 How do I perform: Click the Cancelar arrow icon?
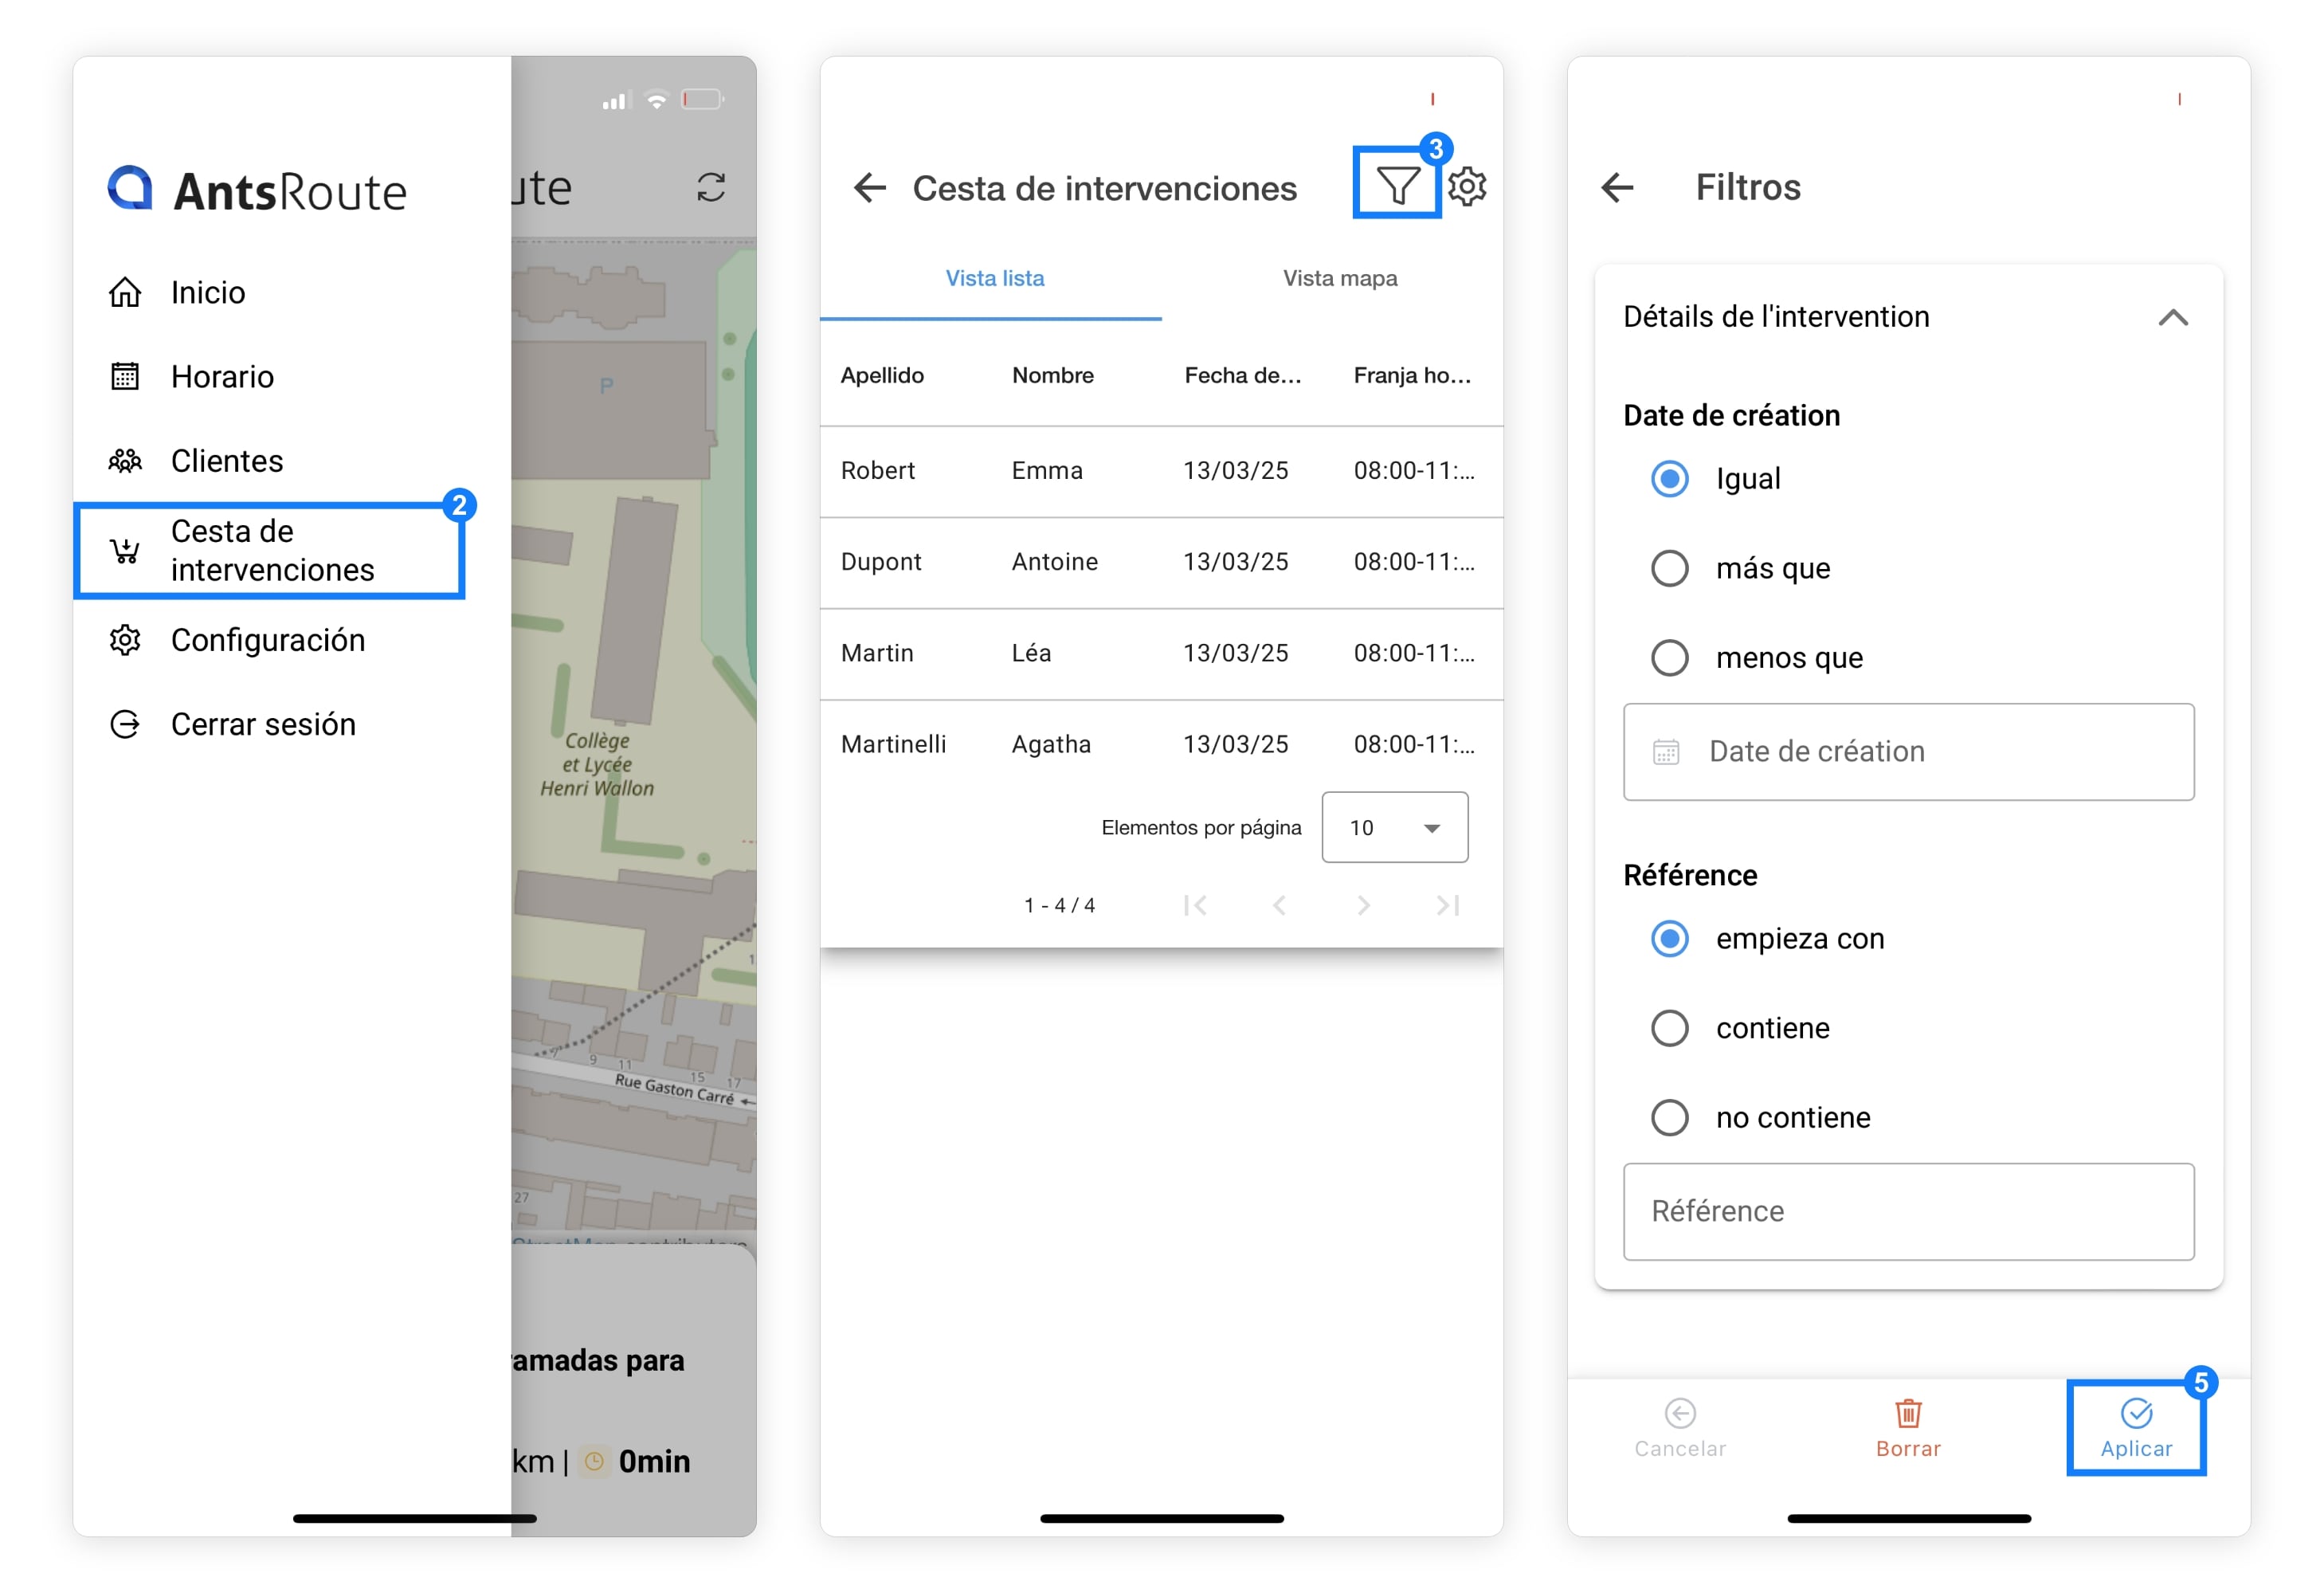click(1680, 1413)
